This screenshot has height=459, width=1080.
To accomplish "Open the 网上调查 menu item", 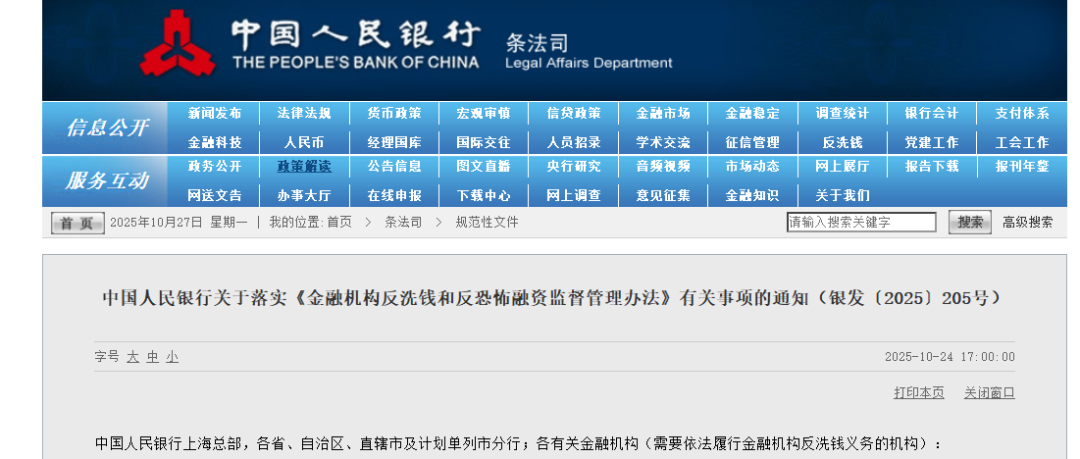I will (x=574, y=196).
